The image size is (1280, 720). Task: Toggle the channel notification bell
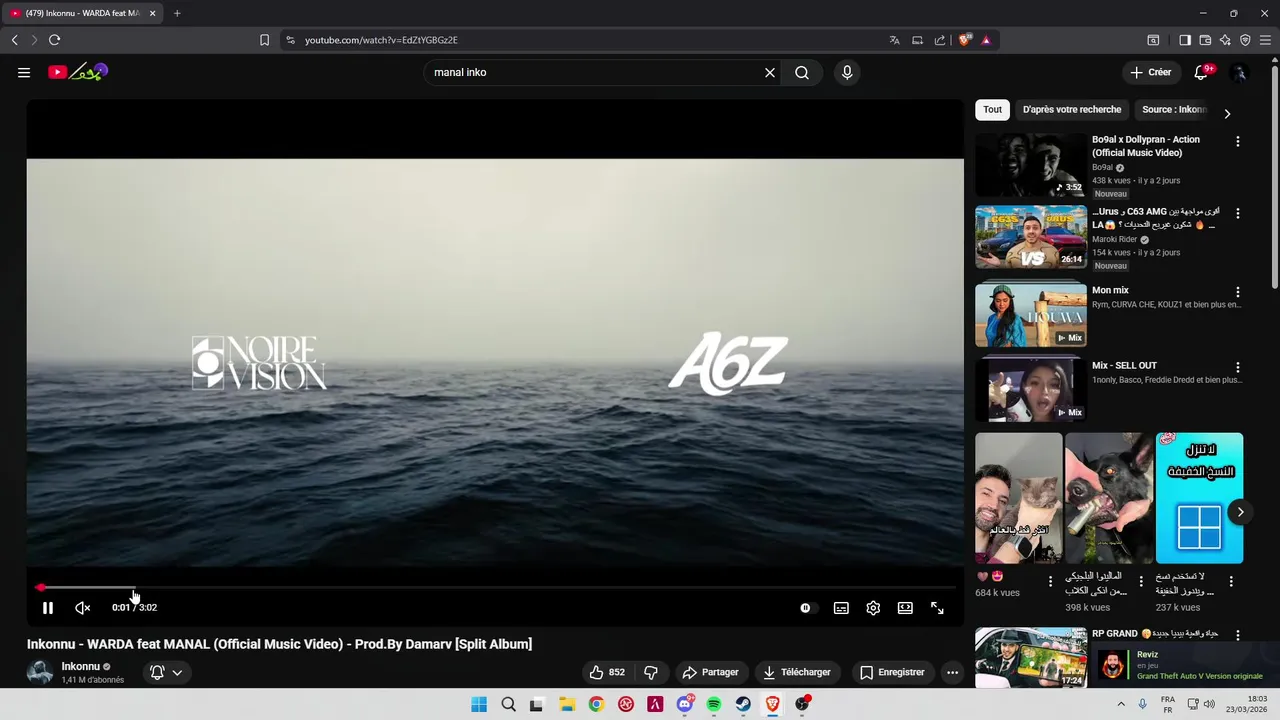tap(157, 672)
